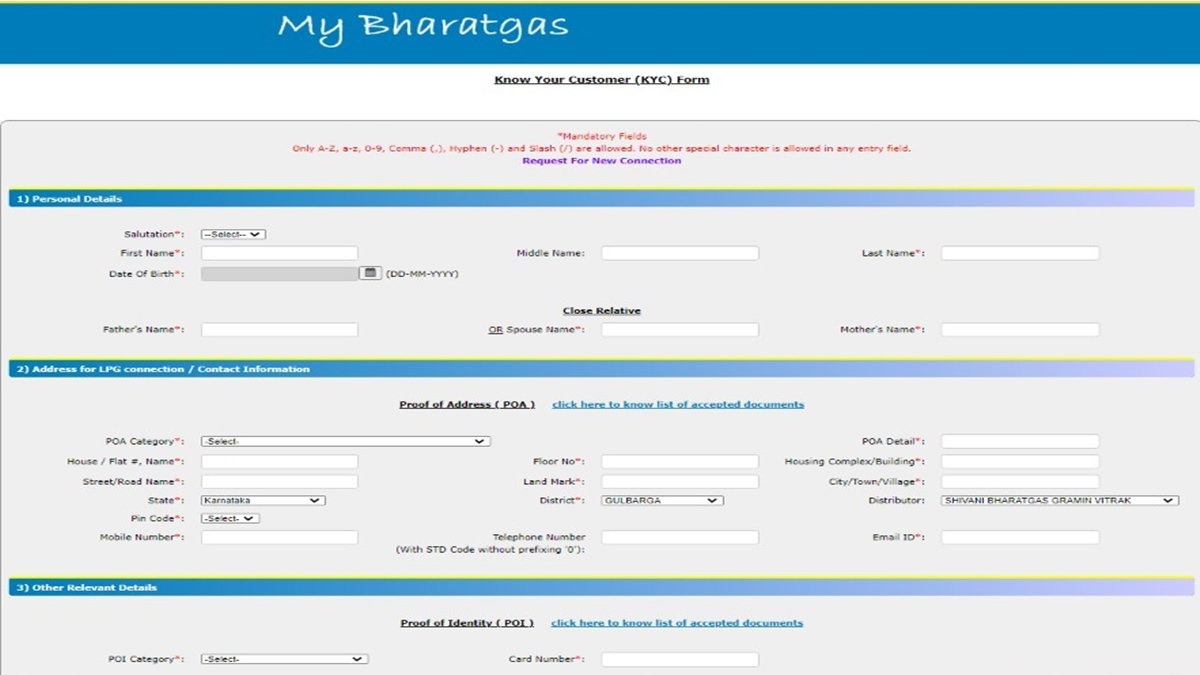Click the Know Your Customer (KYC) Form title
Screen dimensions: 1200x675
(x=602, y=80)
